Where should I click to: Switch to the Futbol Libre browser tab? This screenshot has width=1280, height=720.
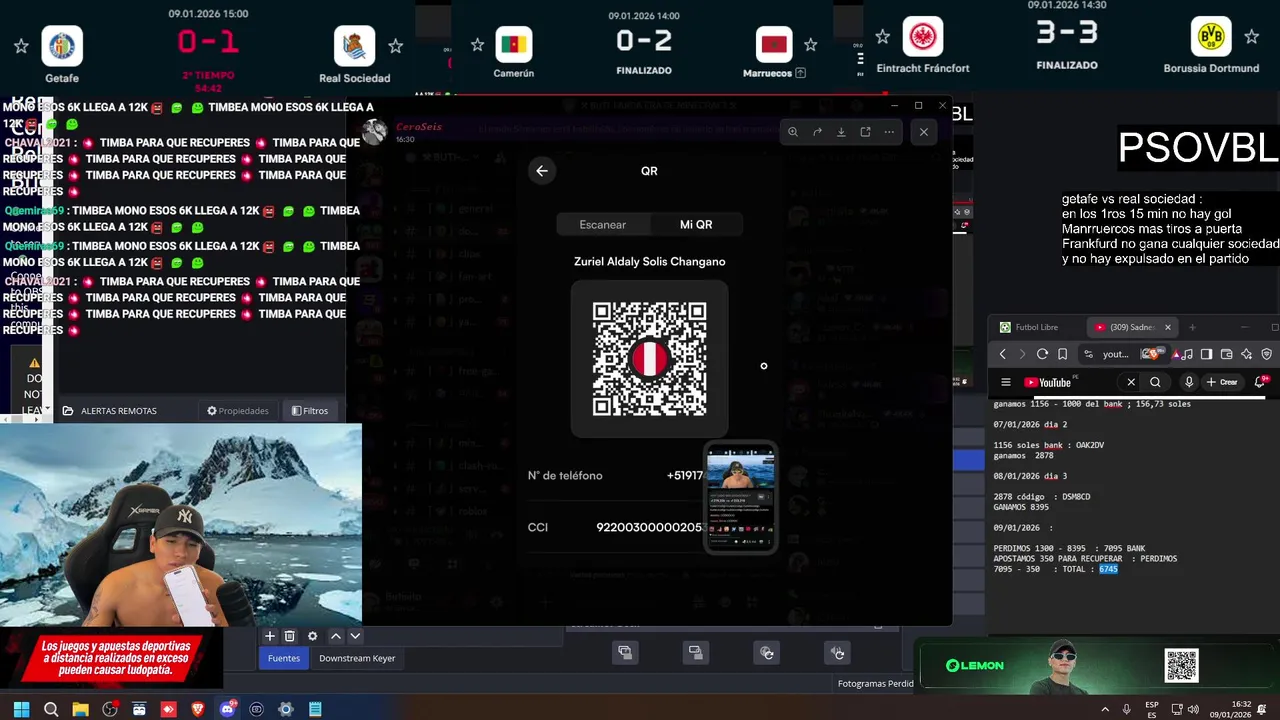[x=1036, y=327]
